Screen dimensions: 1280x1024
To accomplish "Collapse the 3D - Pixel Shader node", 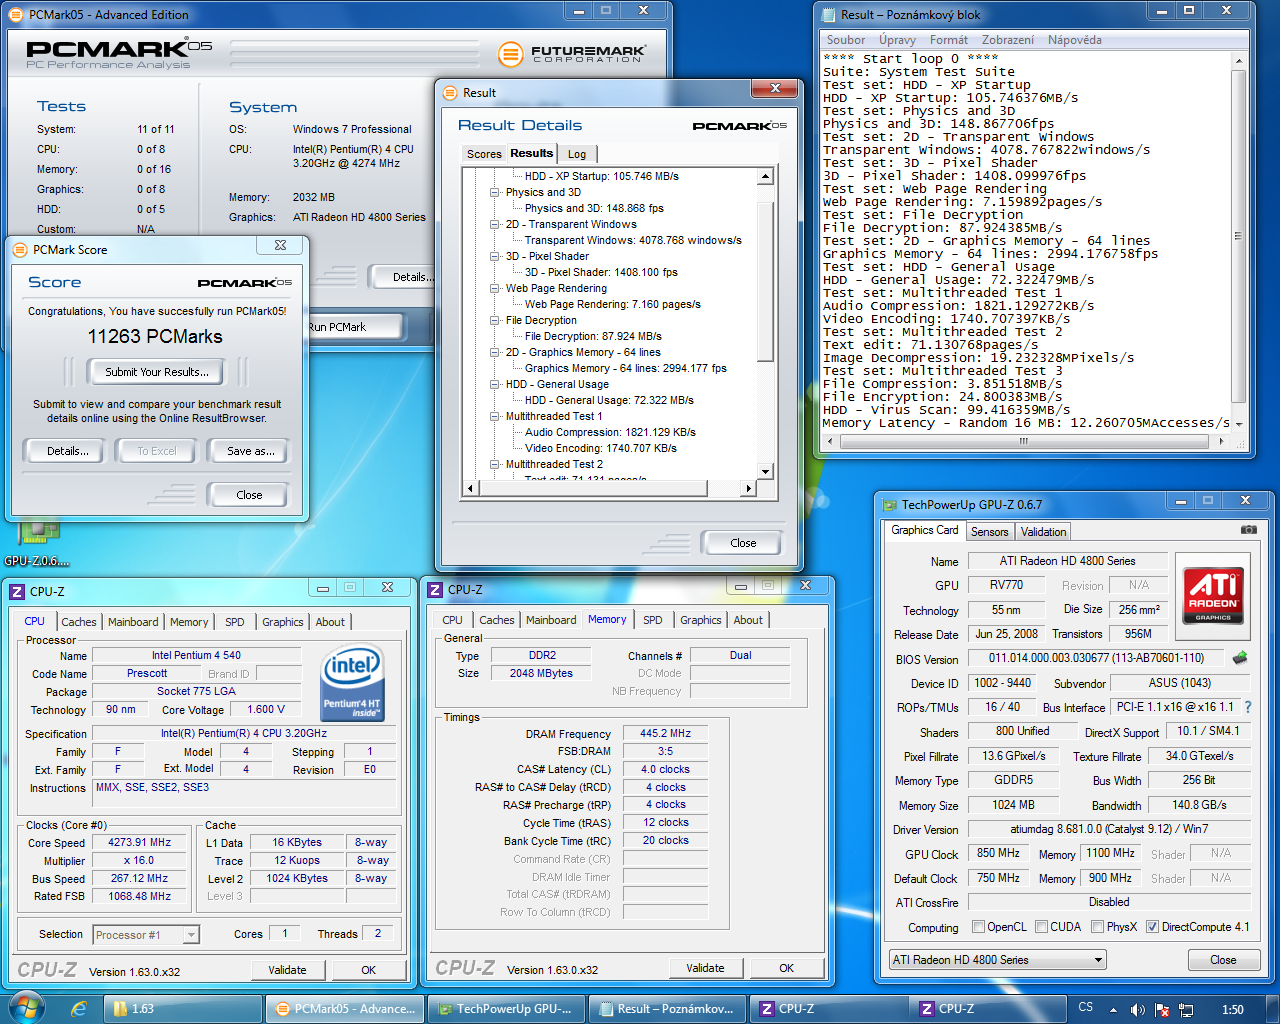I will 495,256.
